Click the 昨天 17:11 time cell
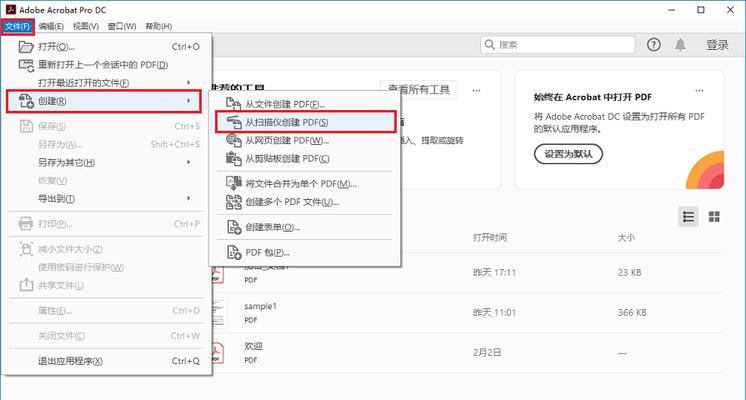Screen dimensions: 746x400 [x=494, y=273]
